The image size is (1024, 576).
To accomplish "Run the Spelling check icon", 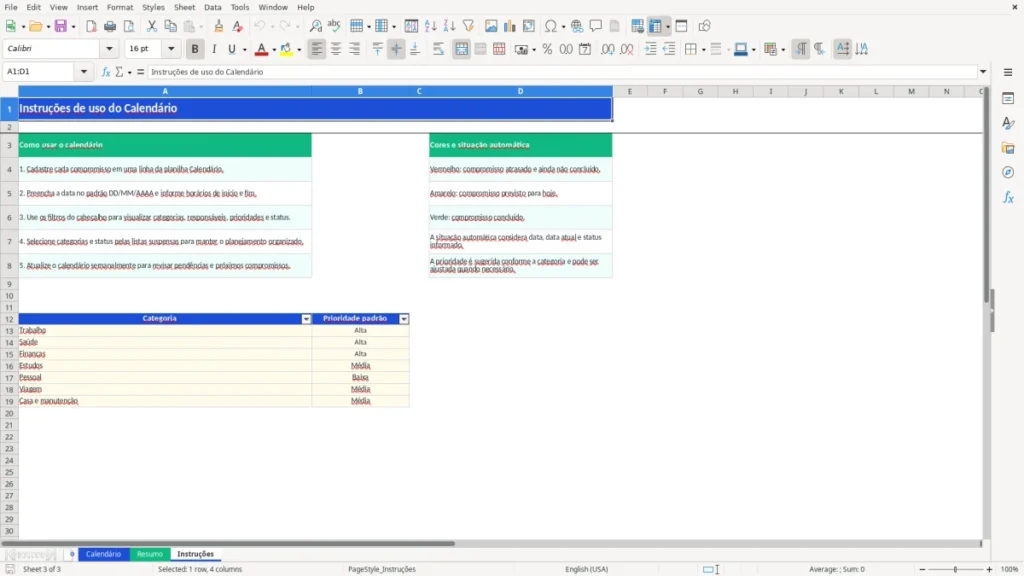I will (334, 26).
